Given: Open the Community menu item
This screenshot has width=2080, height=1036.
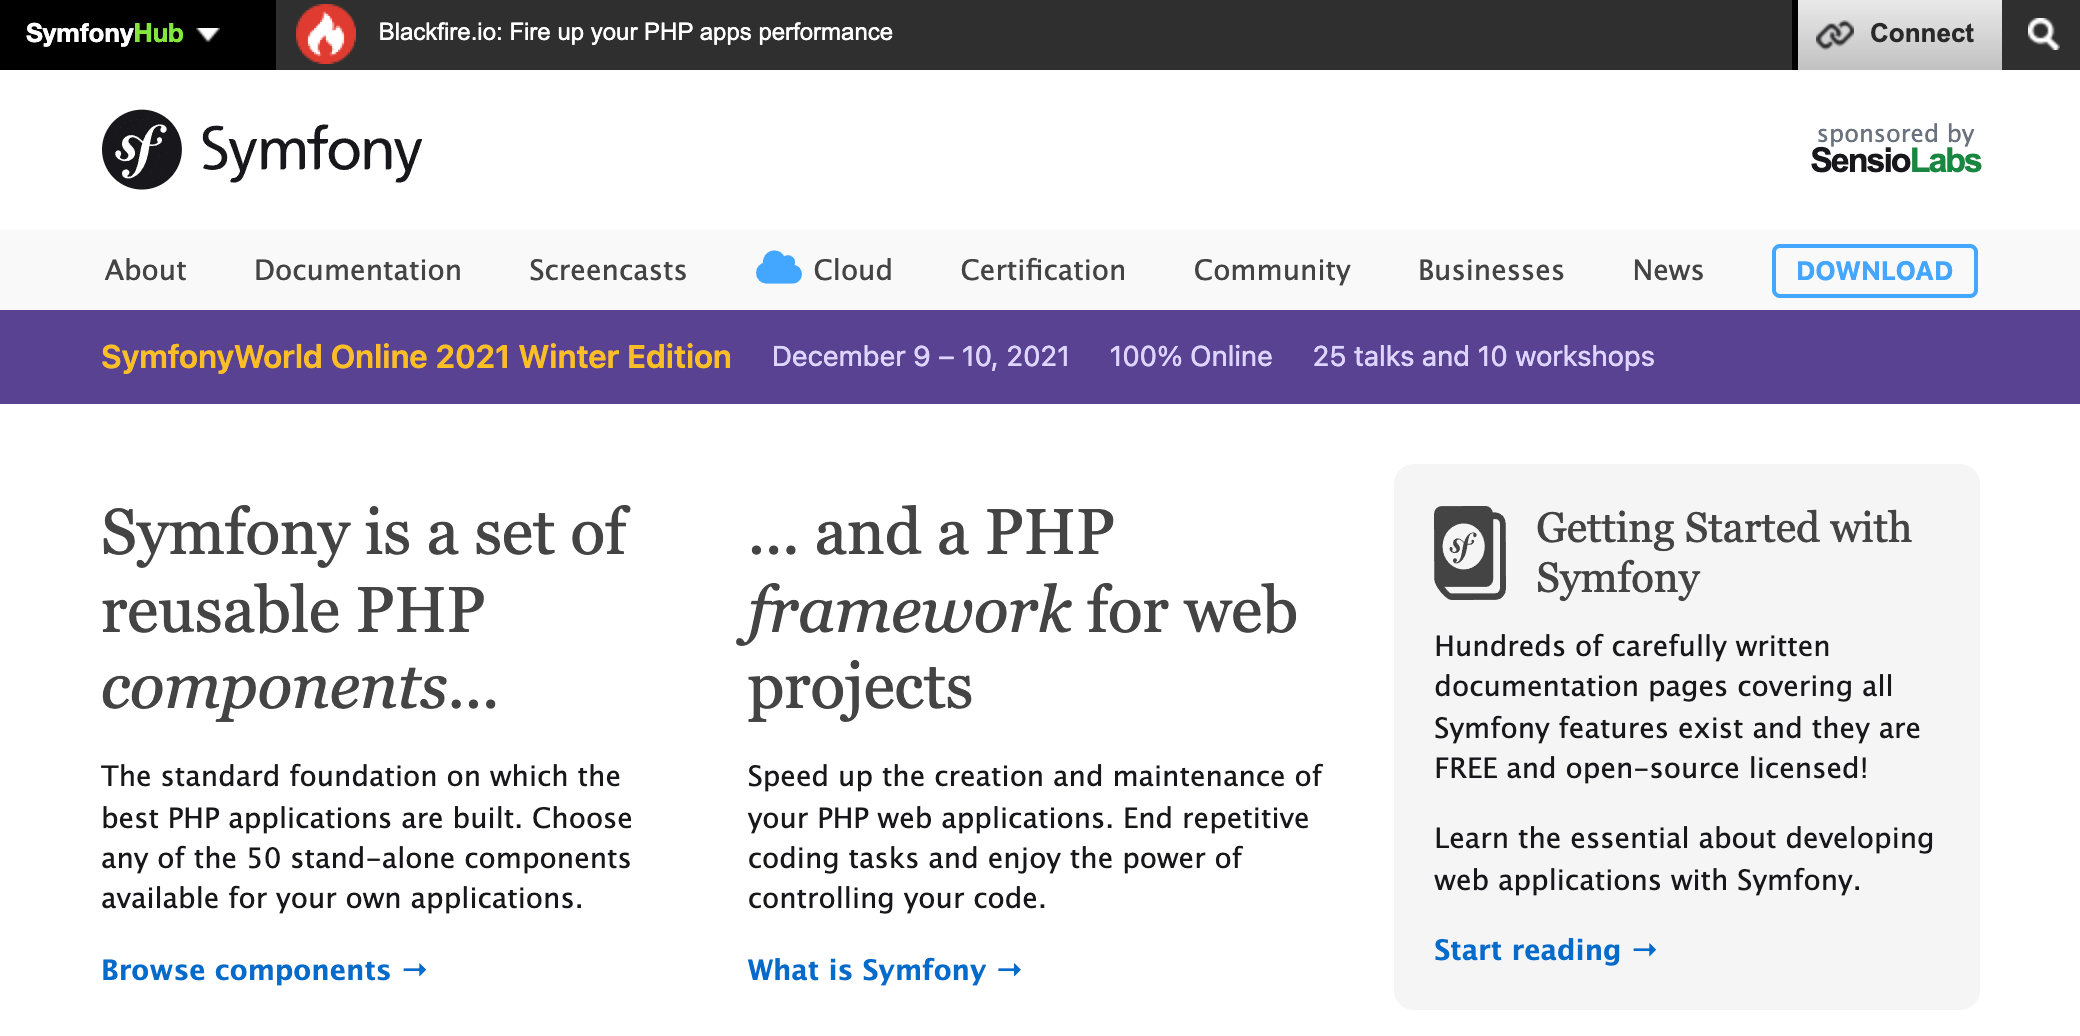Looking at the screenshot, I should tap(1272, 270).
